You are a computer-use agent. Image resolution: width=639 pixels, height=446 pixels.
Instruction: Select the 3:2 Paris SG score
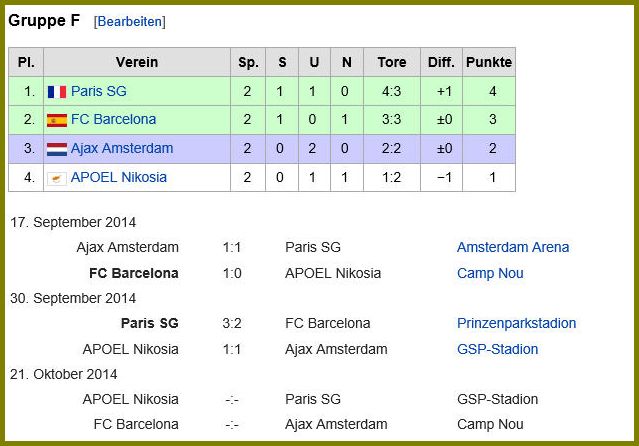[x=232, y=323]
